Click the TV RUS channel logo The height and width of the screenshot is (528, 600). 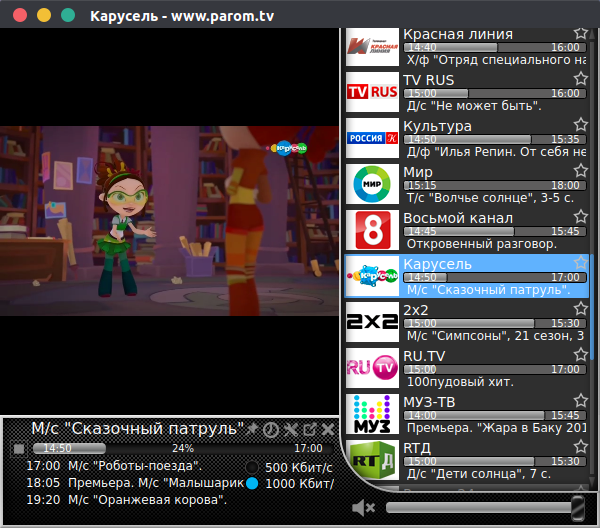(372, 92)
